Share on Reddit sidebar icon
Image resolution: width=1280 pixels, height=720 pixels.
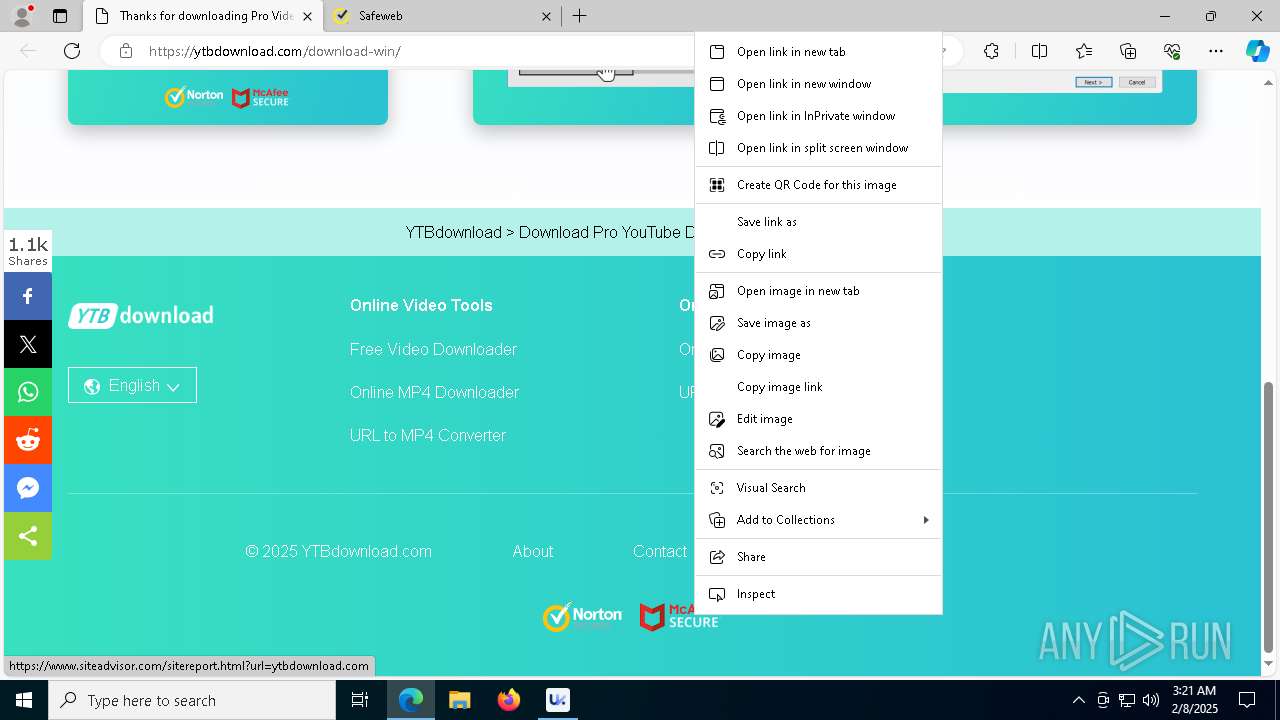tap(28, 440)
